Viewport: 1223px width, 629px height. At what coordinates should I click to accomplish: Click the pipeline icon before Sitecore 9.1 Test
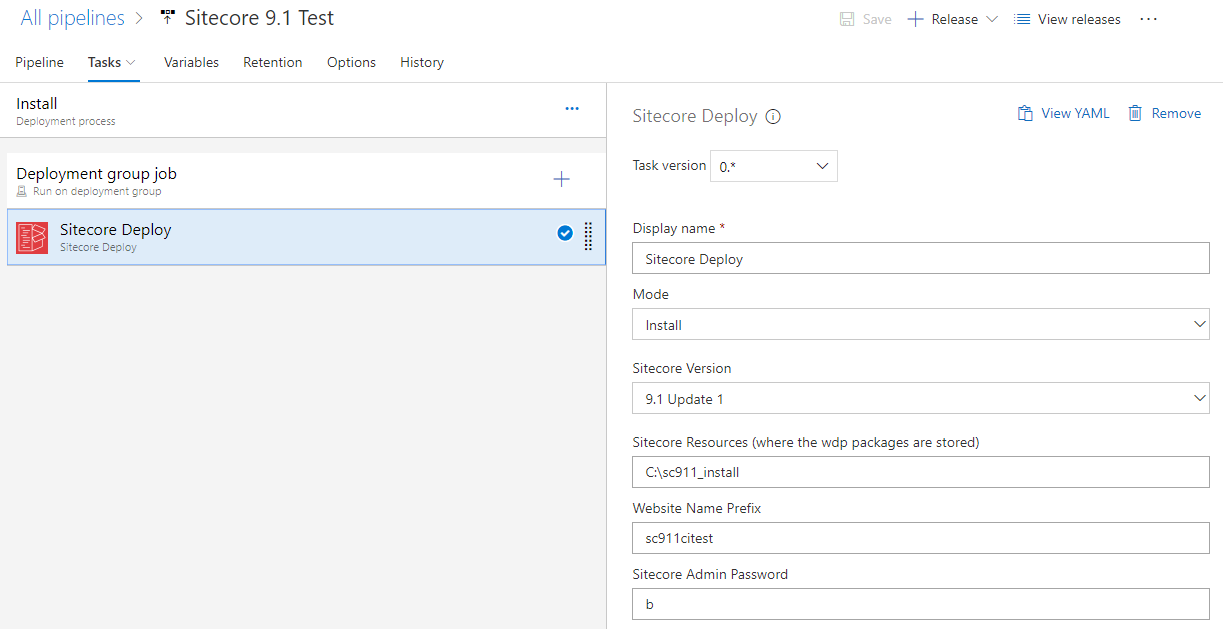(x=168, y=18)
